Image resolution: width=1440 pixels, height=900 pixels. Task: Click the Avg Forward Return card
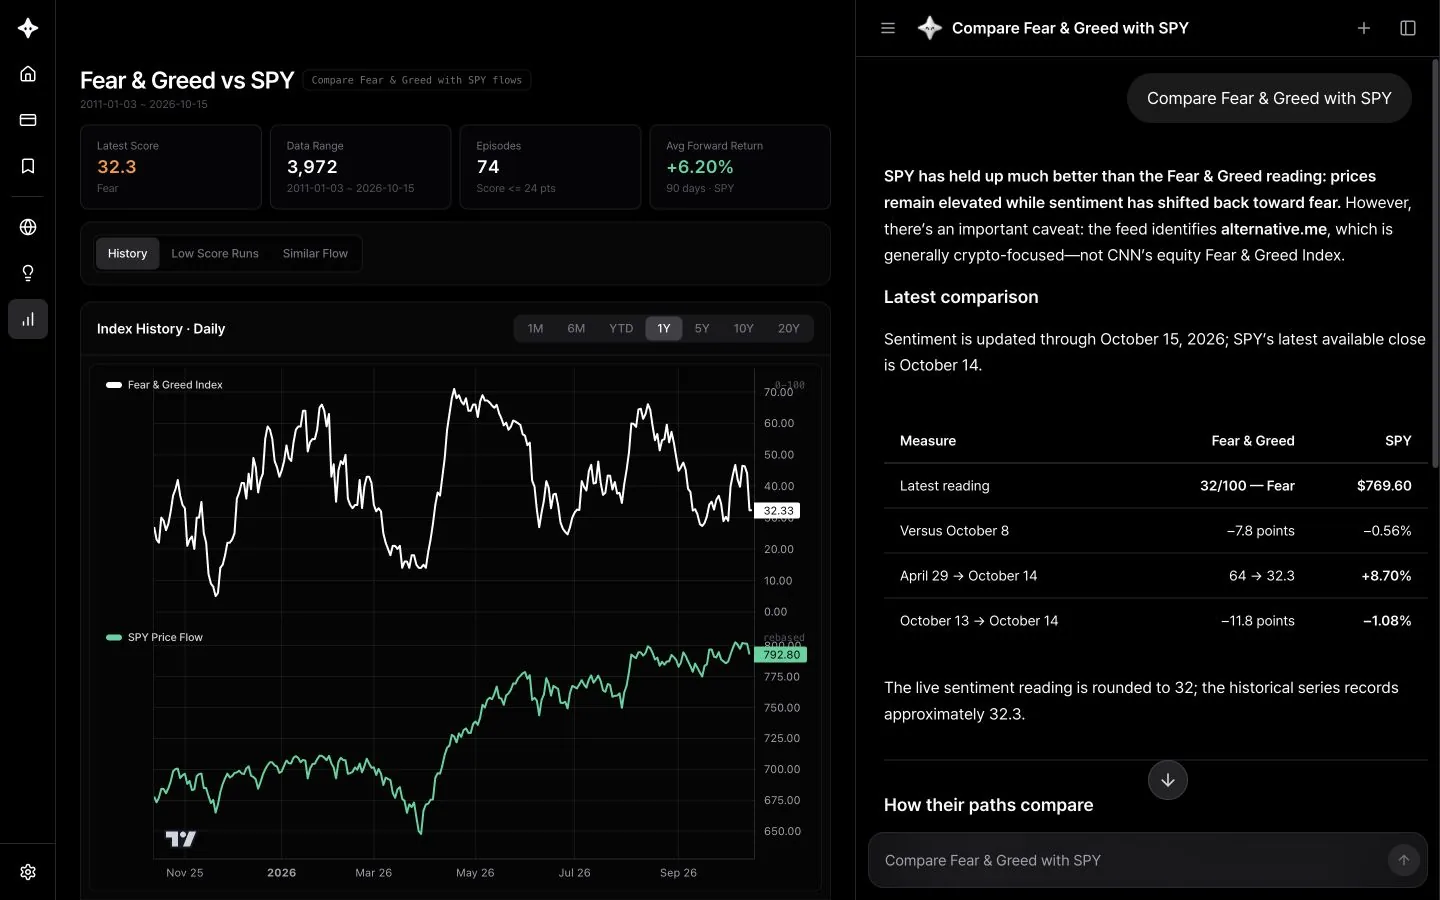click(740, 167)
